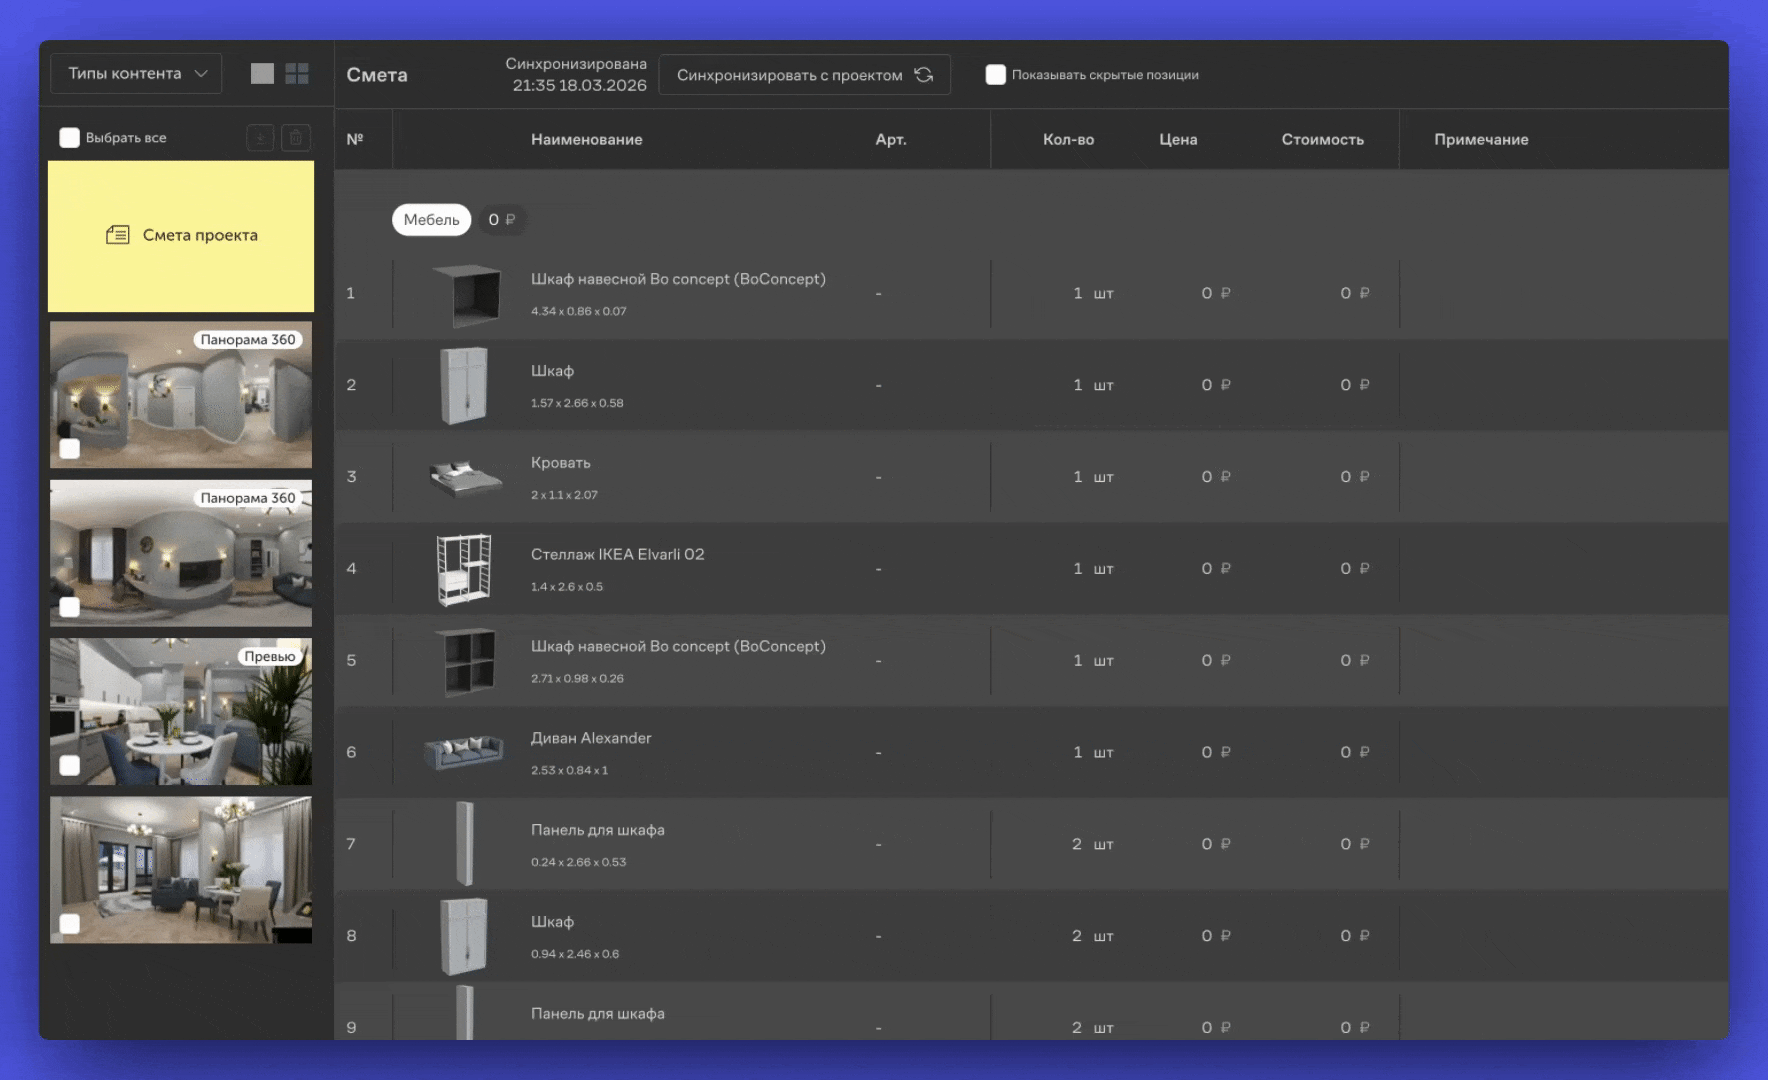Check the first Панорама 360 thumbnail checkbox
The image size is (1768, 1080).
(69, 448)
